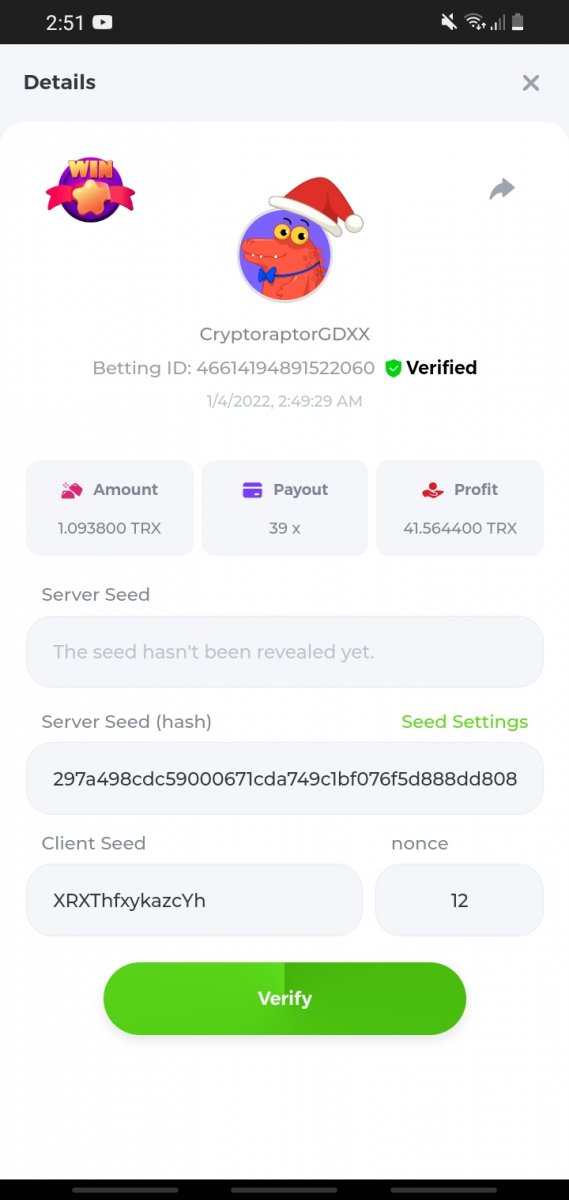
Task: Click the purple Payout card icon
Action: (x=252, y=490)
